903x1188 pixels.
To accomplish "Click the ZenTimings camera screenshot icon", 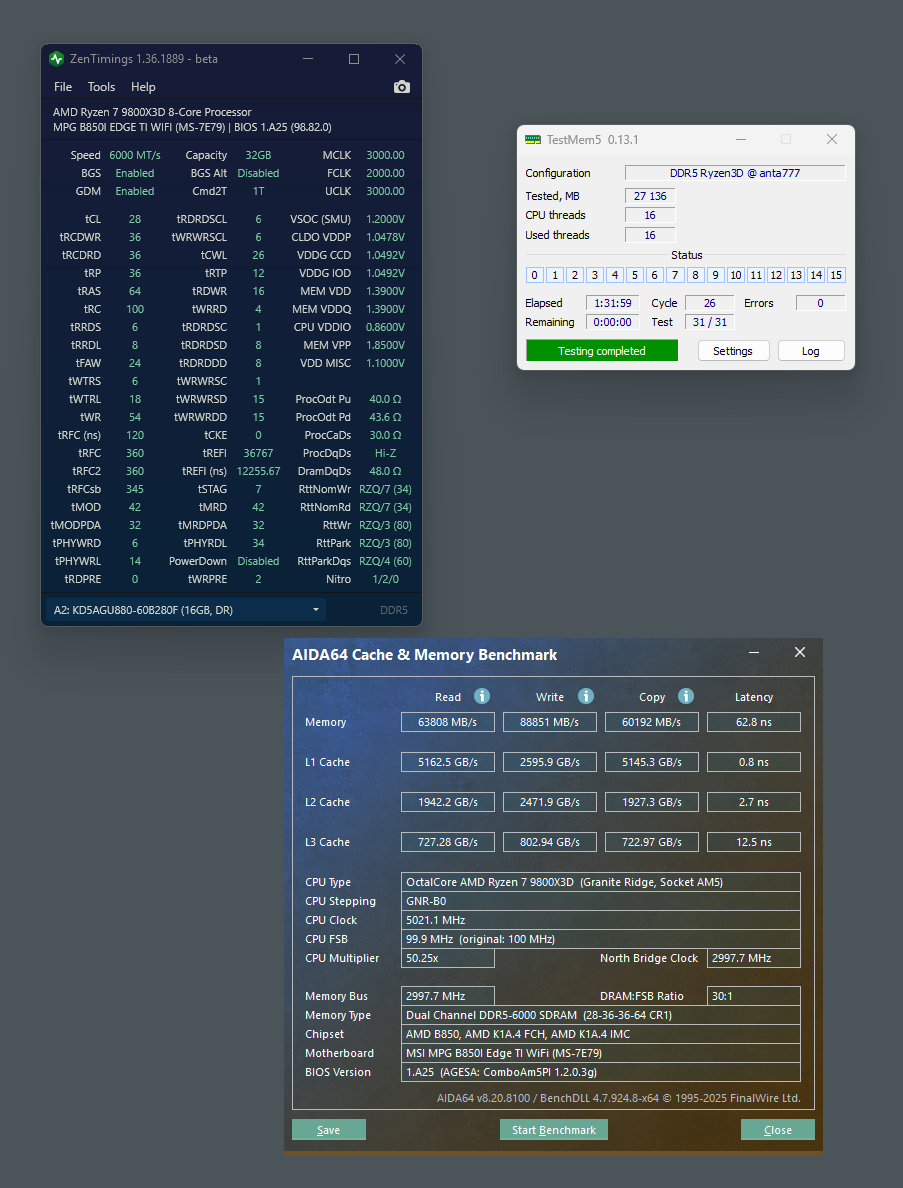I will point(402,87).
